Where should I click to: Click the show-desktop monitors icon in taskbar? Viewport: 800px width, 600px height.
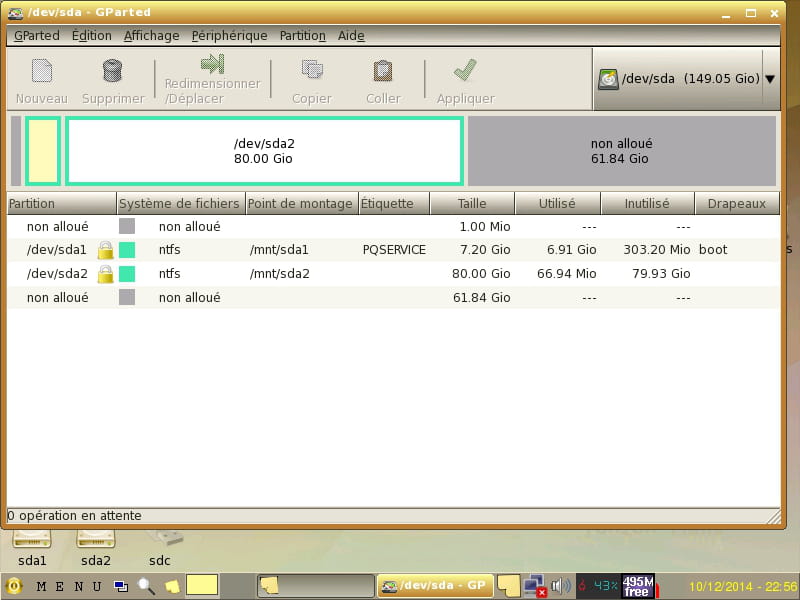click(x=121, y=586)
